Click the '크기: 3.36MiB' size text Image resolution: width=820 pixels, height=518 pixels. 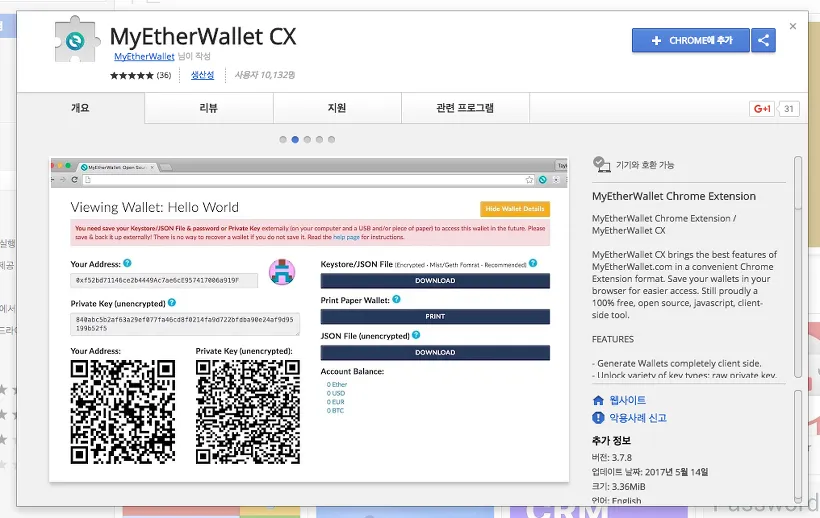(619, 487)
